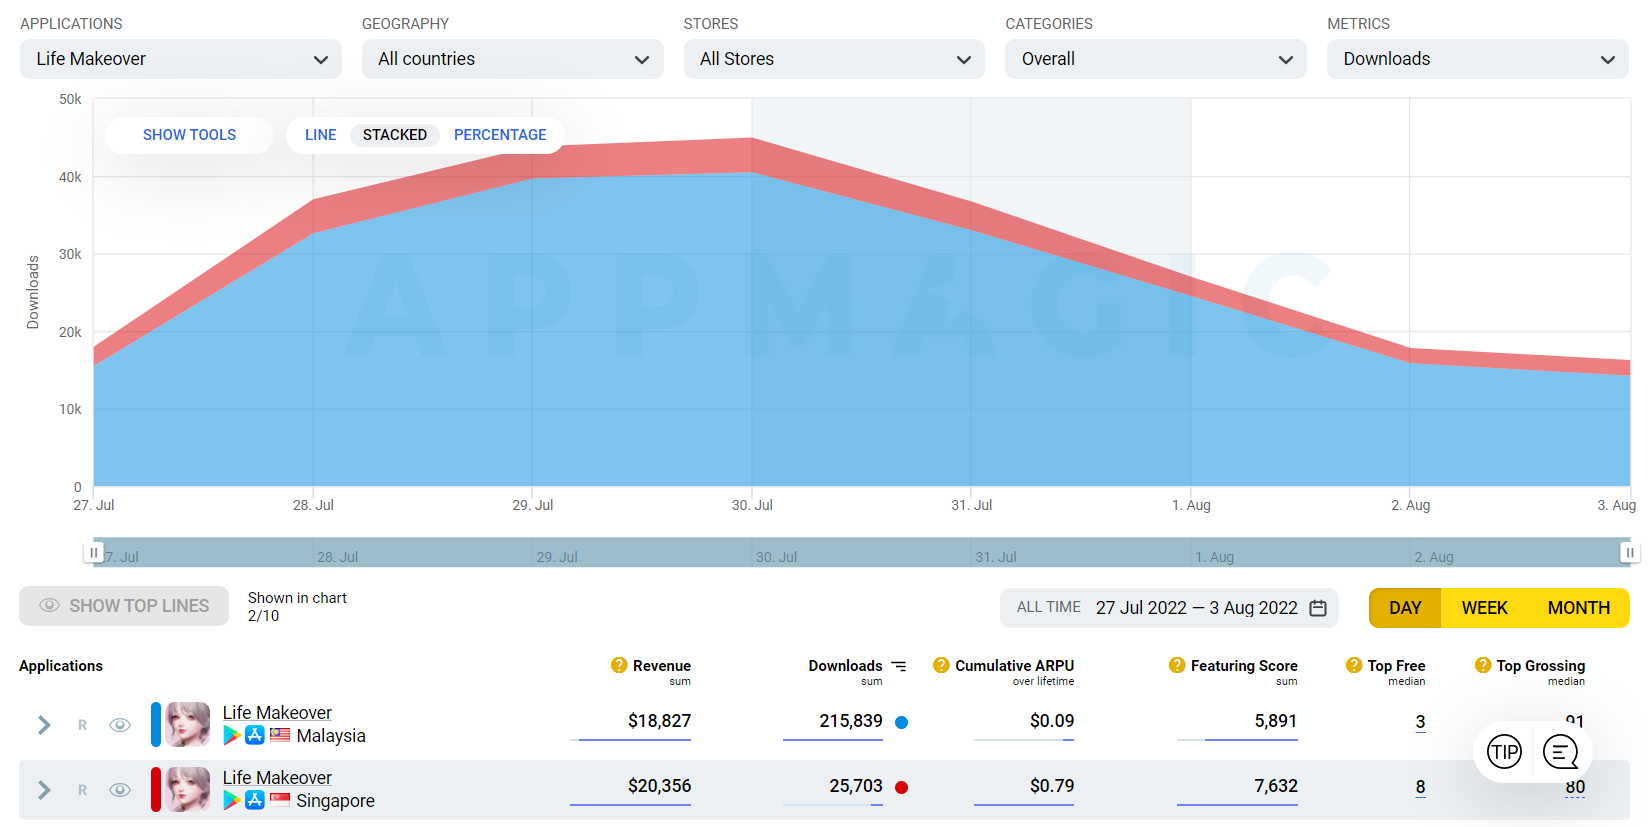
Task: Toggle visibility eye for Malaysia row
Action: (120, 725)
